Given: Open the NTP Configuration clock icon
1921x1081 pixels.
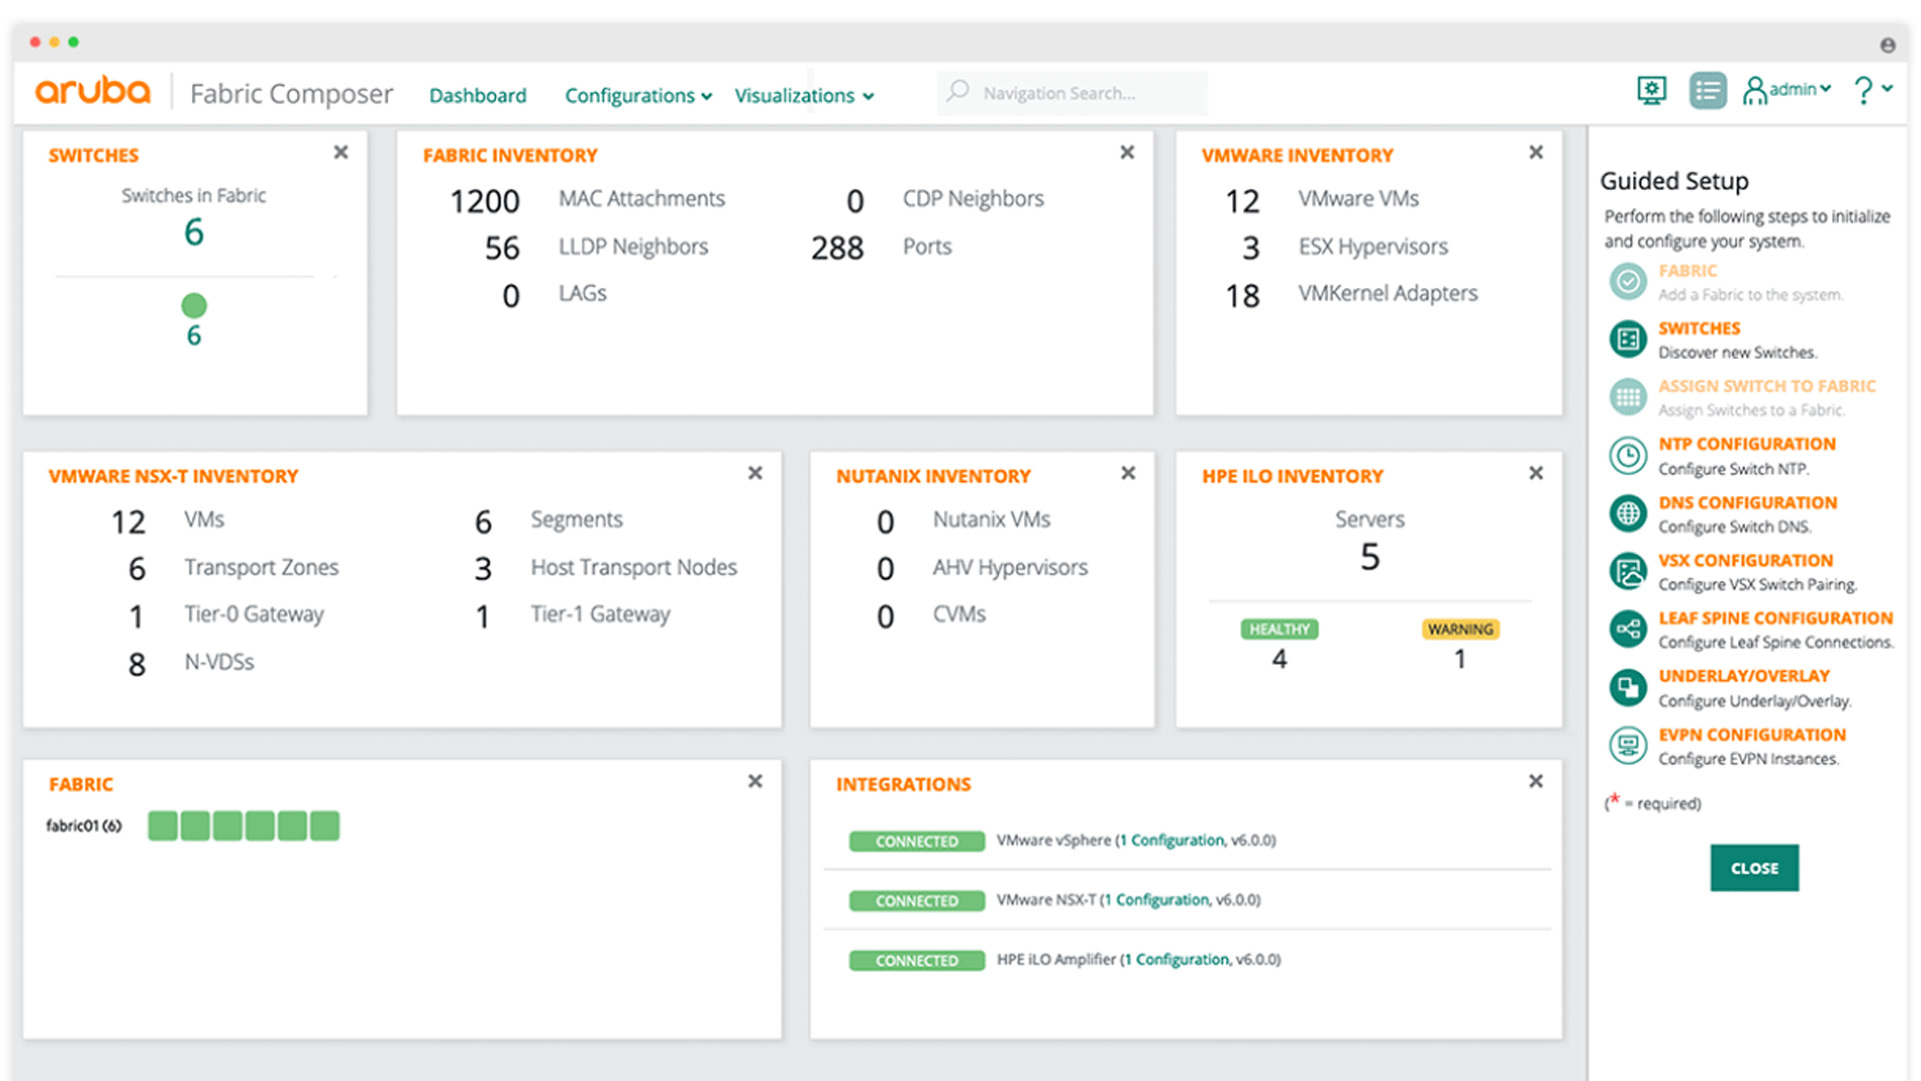Looking at the screenshot, I should pyautogui.click(x=1628, y=455).
